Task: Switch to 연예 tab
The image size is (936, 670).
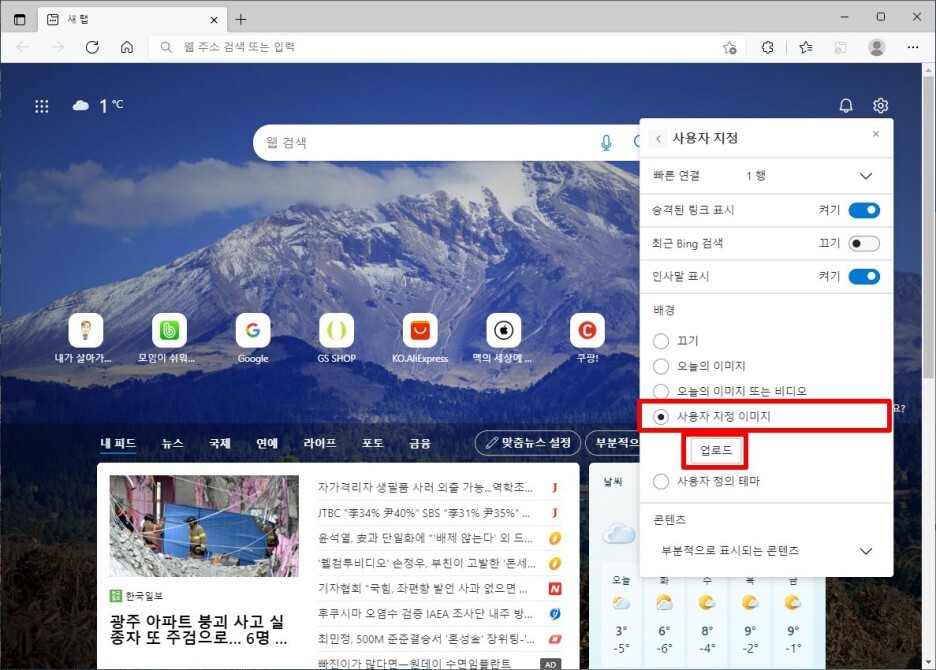Action: pyautogui.click(x=267, y=444)
